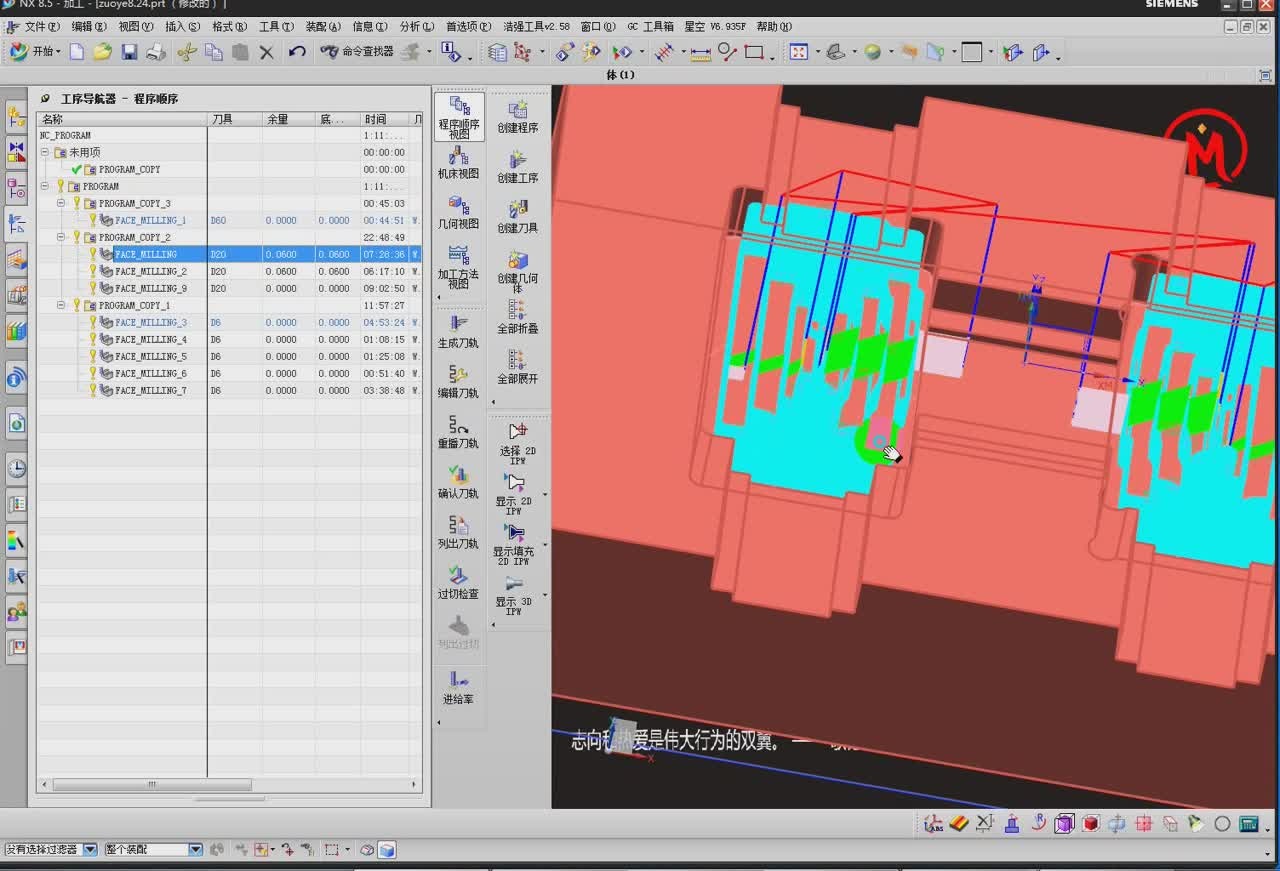The height and width of the screenshot is (871, 1280).
Task: Click time cell 06:17:10 for FACE_MILLING_2
Action: tap(384, 271)
